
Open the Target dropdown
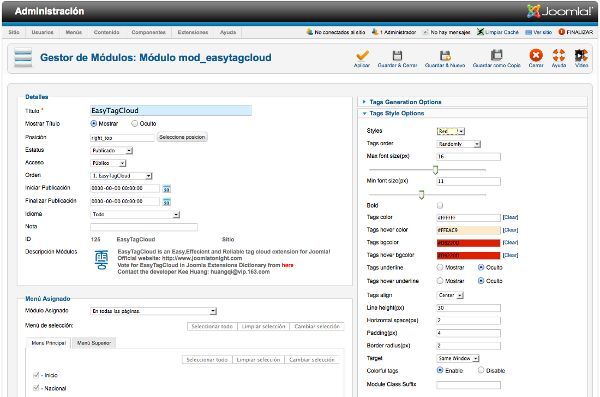tap(458, 358)
